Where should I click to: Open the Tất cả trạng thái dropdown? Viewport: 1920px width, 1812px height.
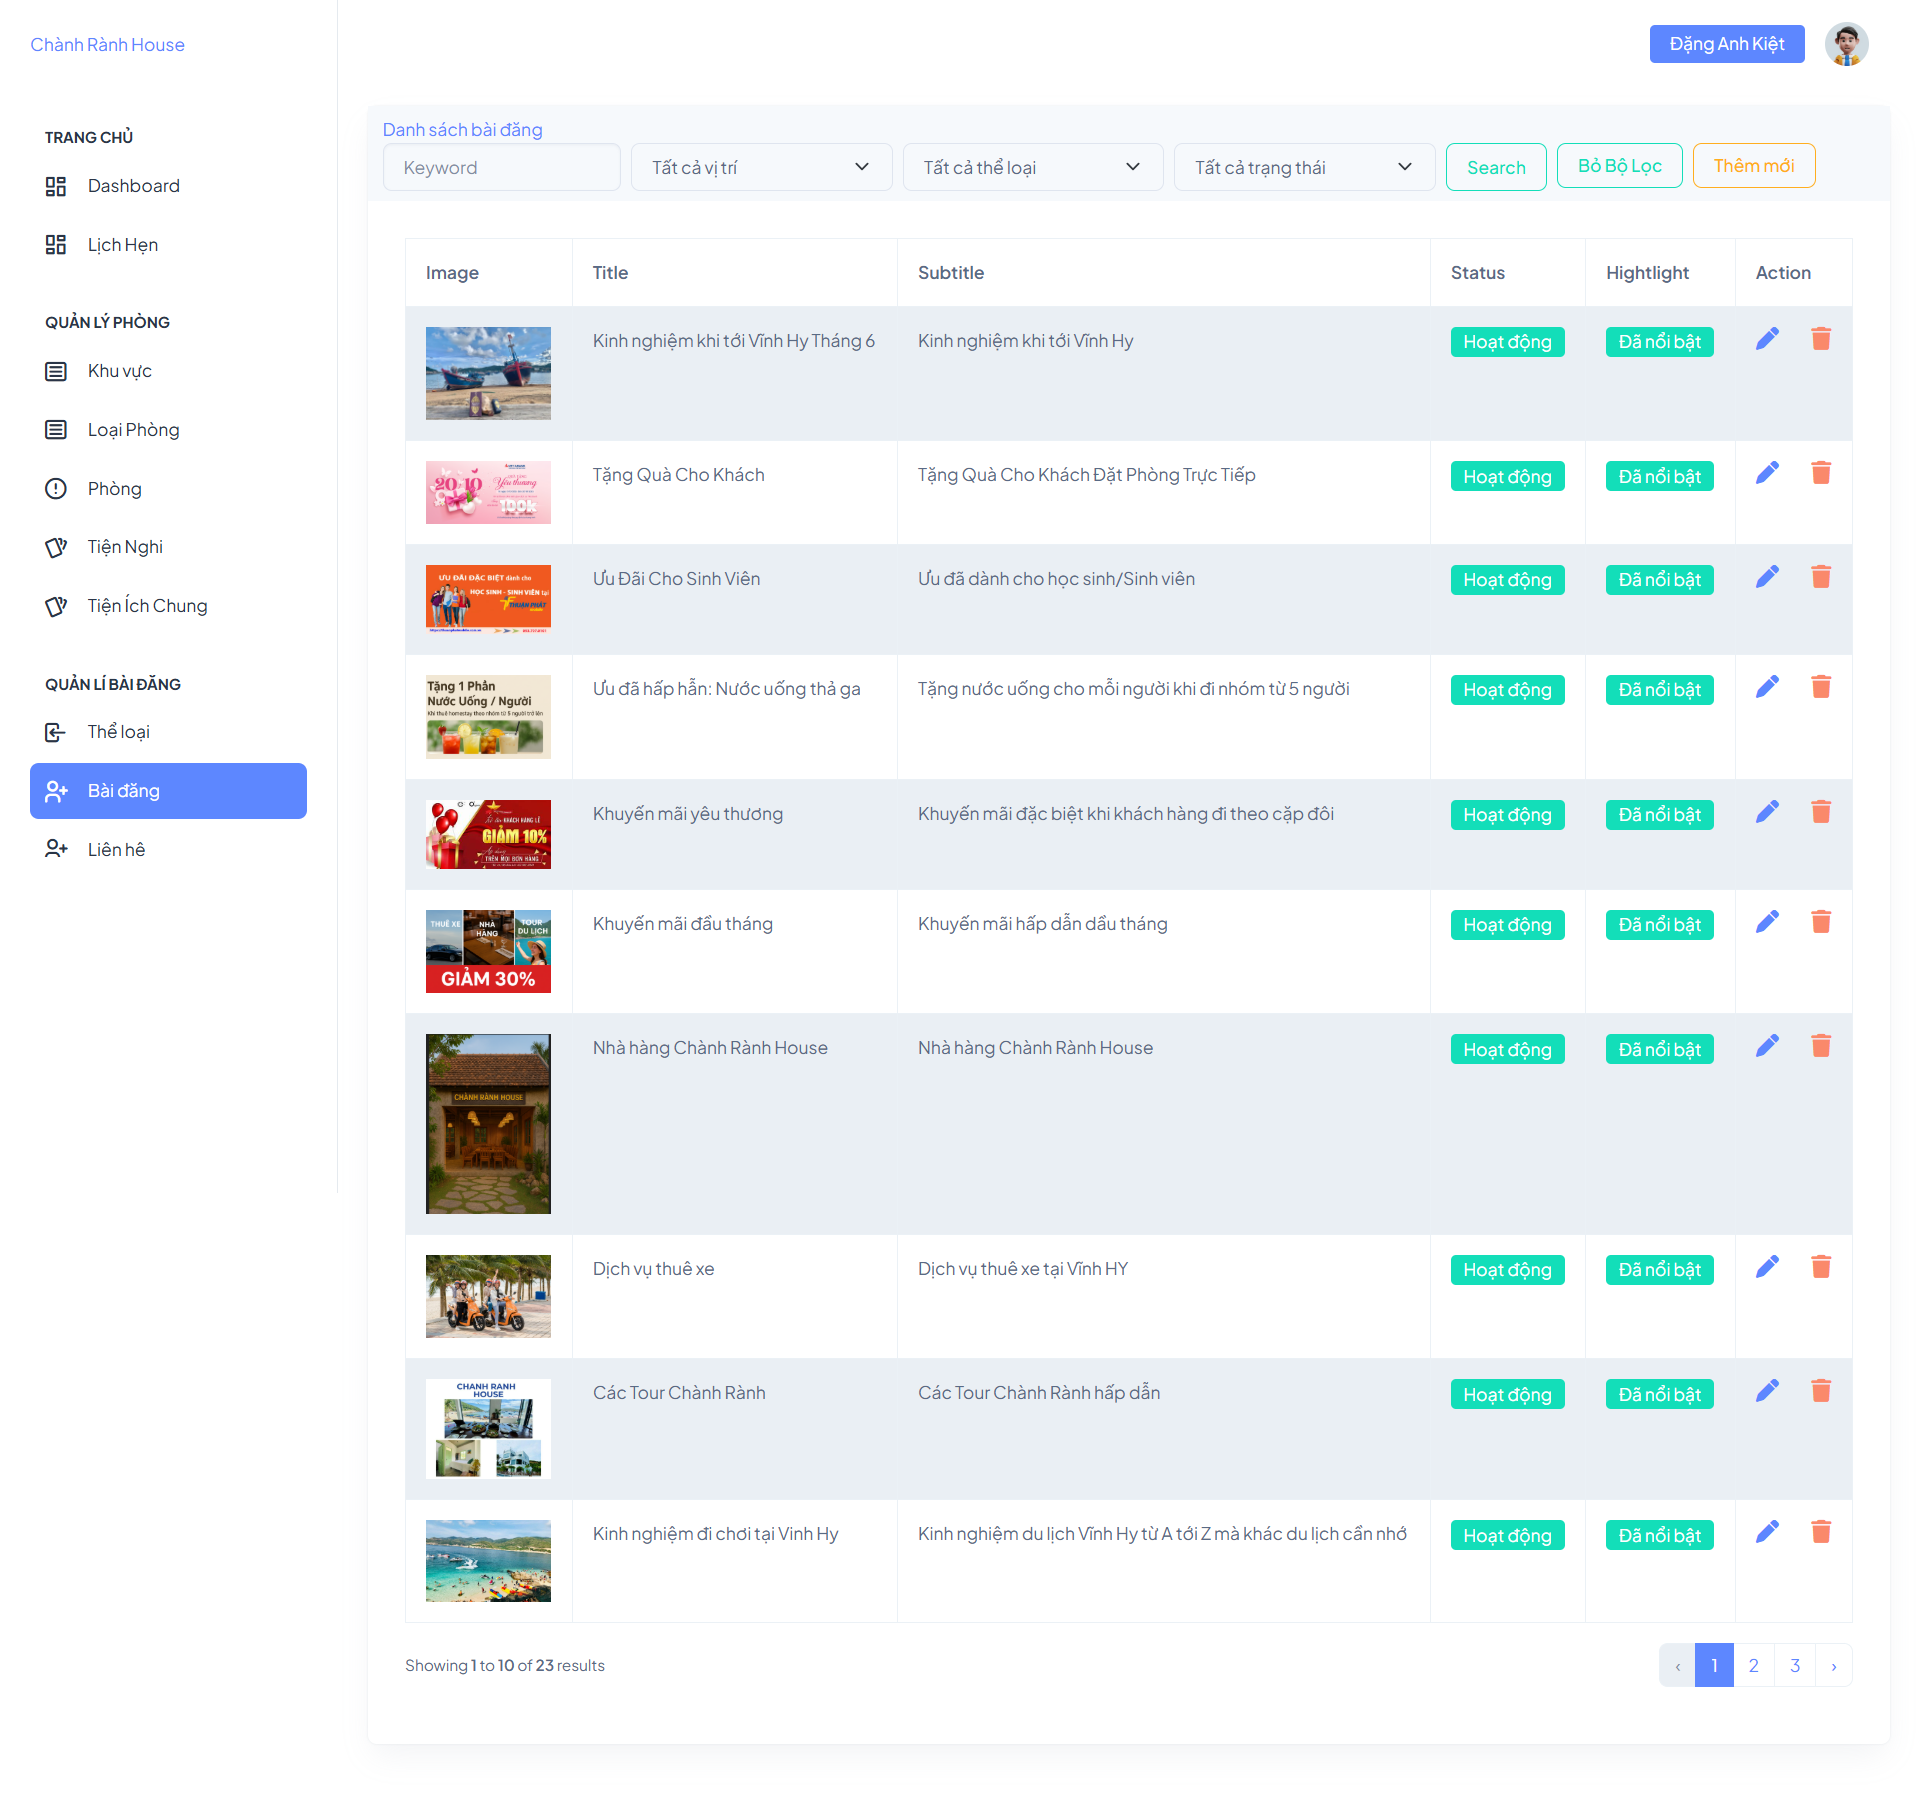tap(1304, 167)
